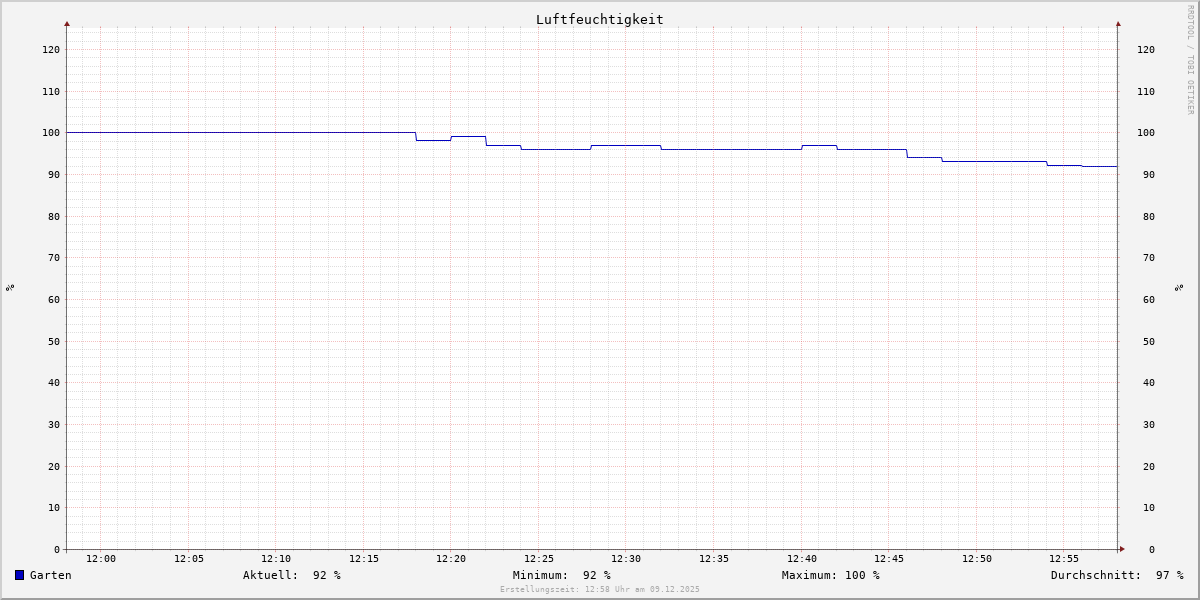
Task: Click the Minimum: 92 % value
Action: click(x=562, y=575)
